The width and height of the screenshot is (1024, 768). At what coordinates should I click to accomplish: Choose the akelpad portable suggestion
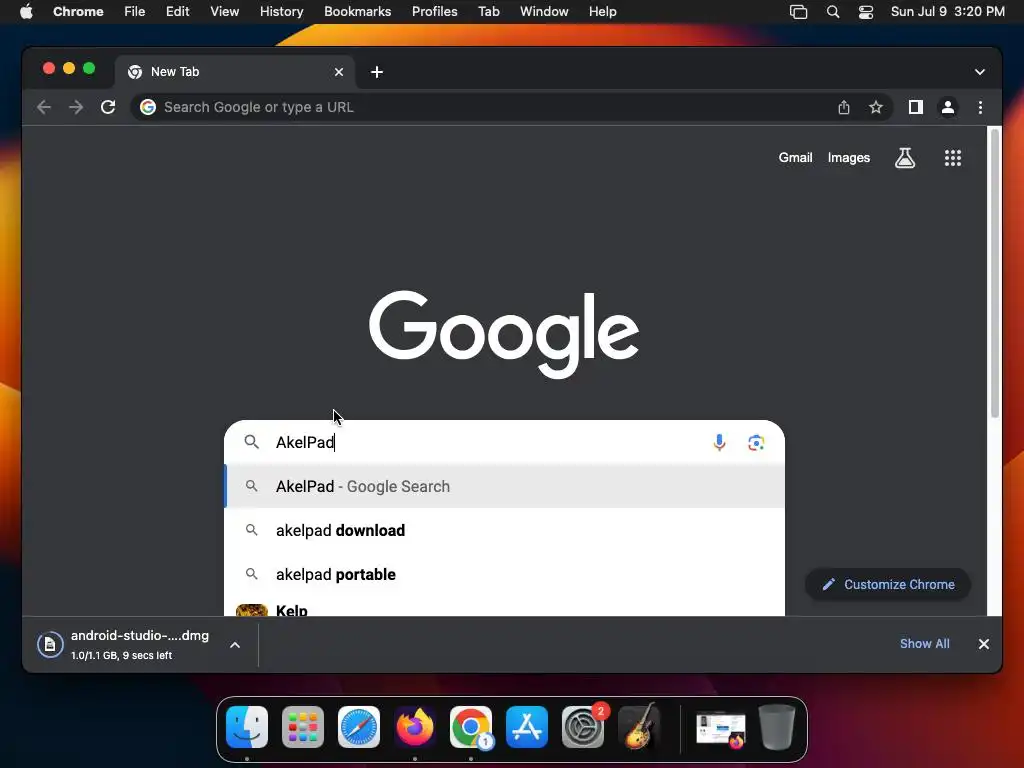point(504,574)
